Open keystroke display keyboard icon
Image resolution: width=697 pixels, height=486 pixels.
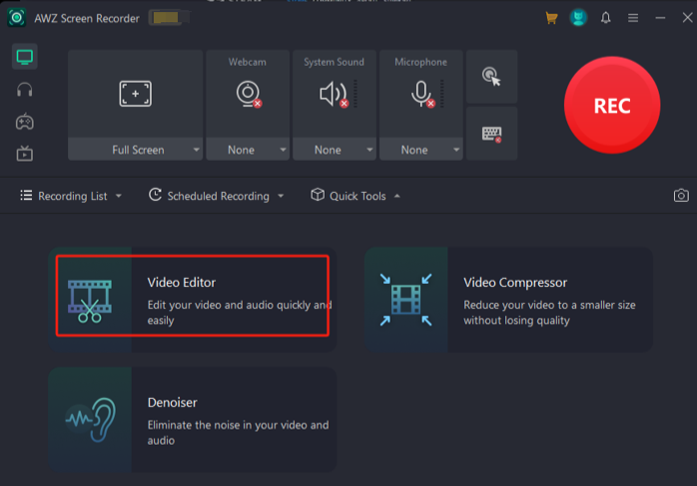point(491,133)
